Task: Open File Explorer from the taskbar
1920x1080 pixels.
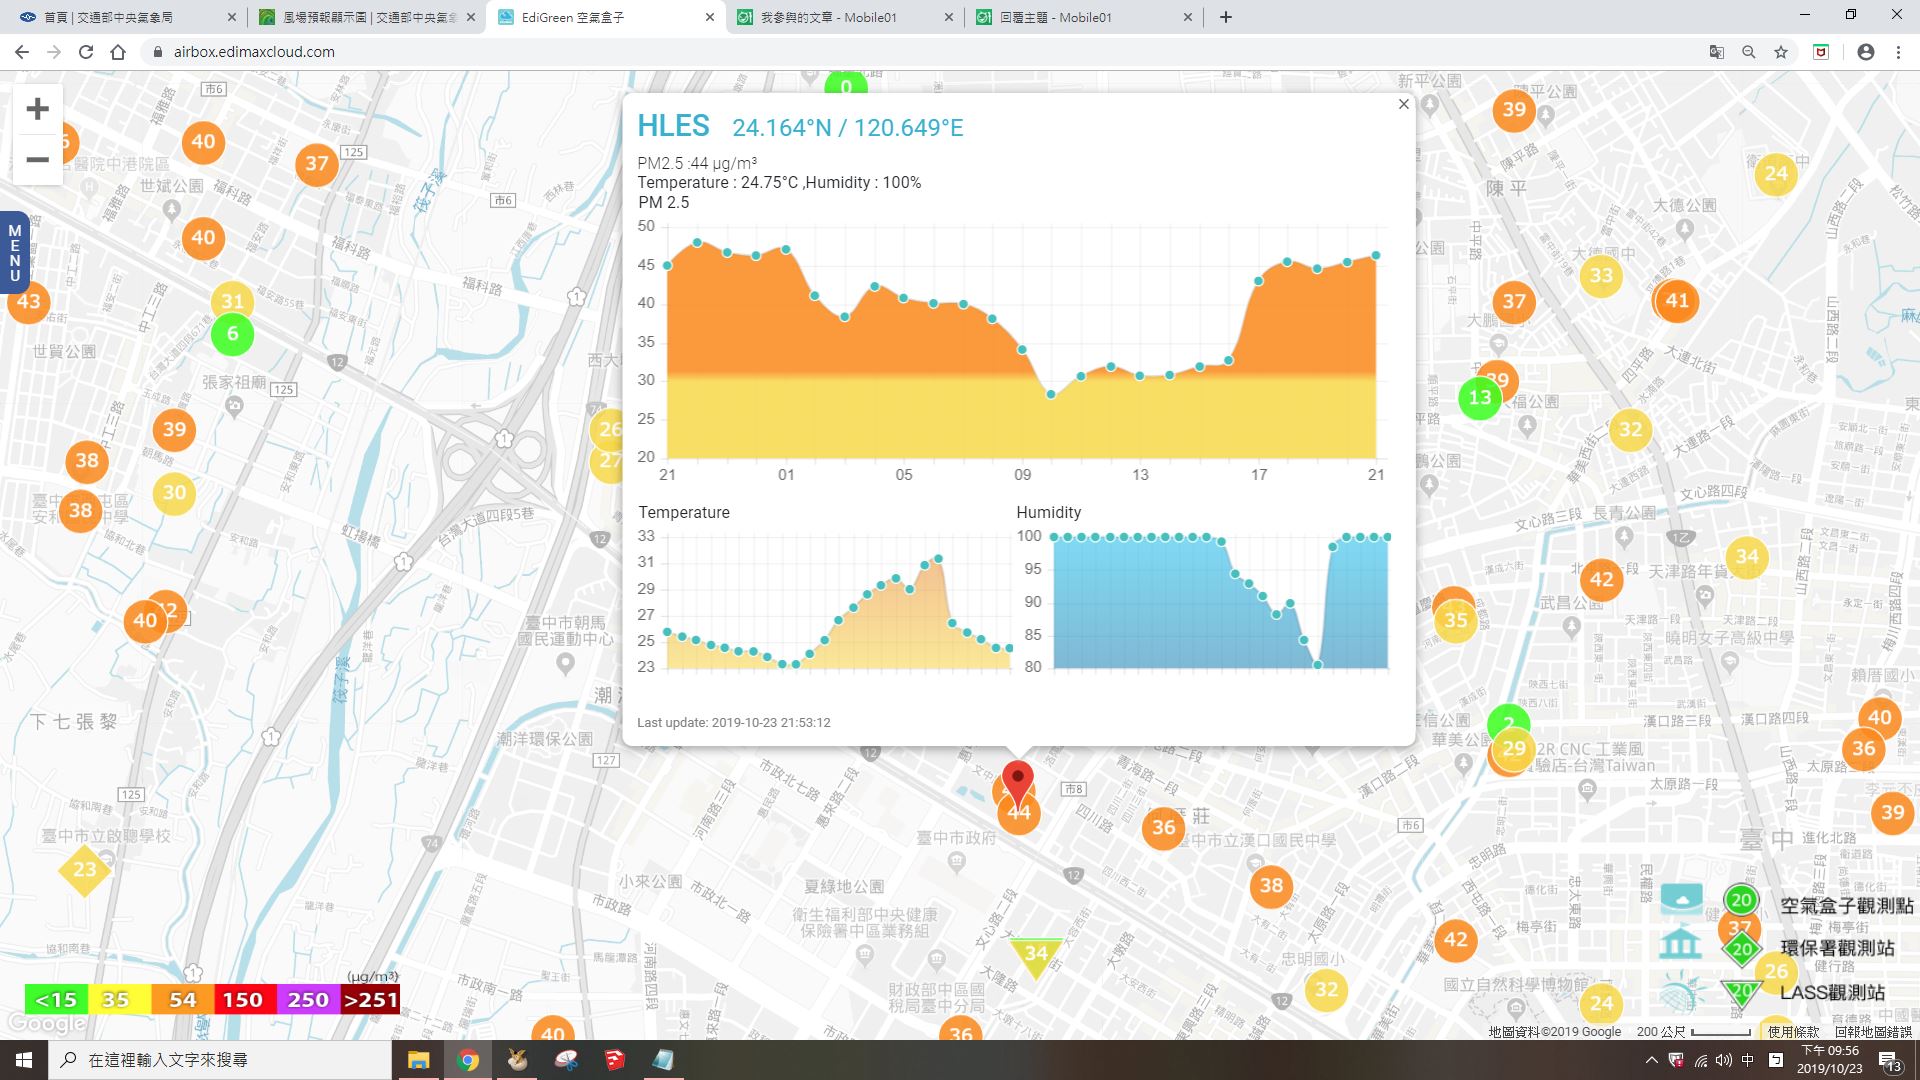Action: [x=418, y=1060]
